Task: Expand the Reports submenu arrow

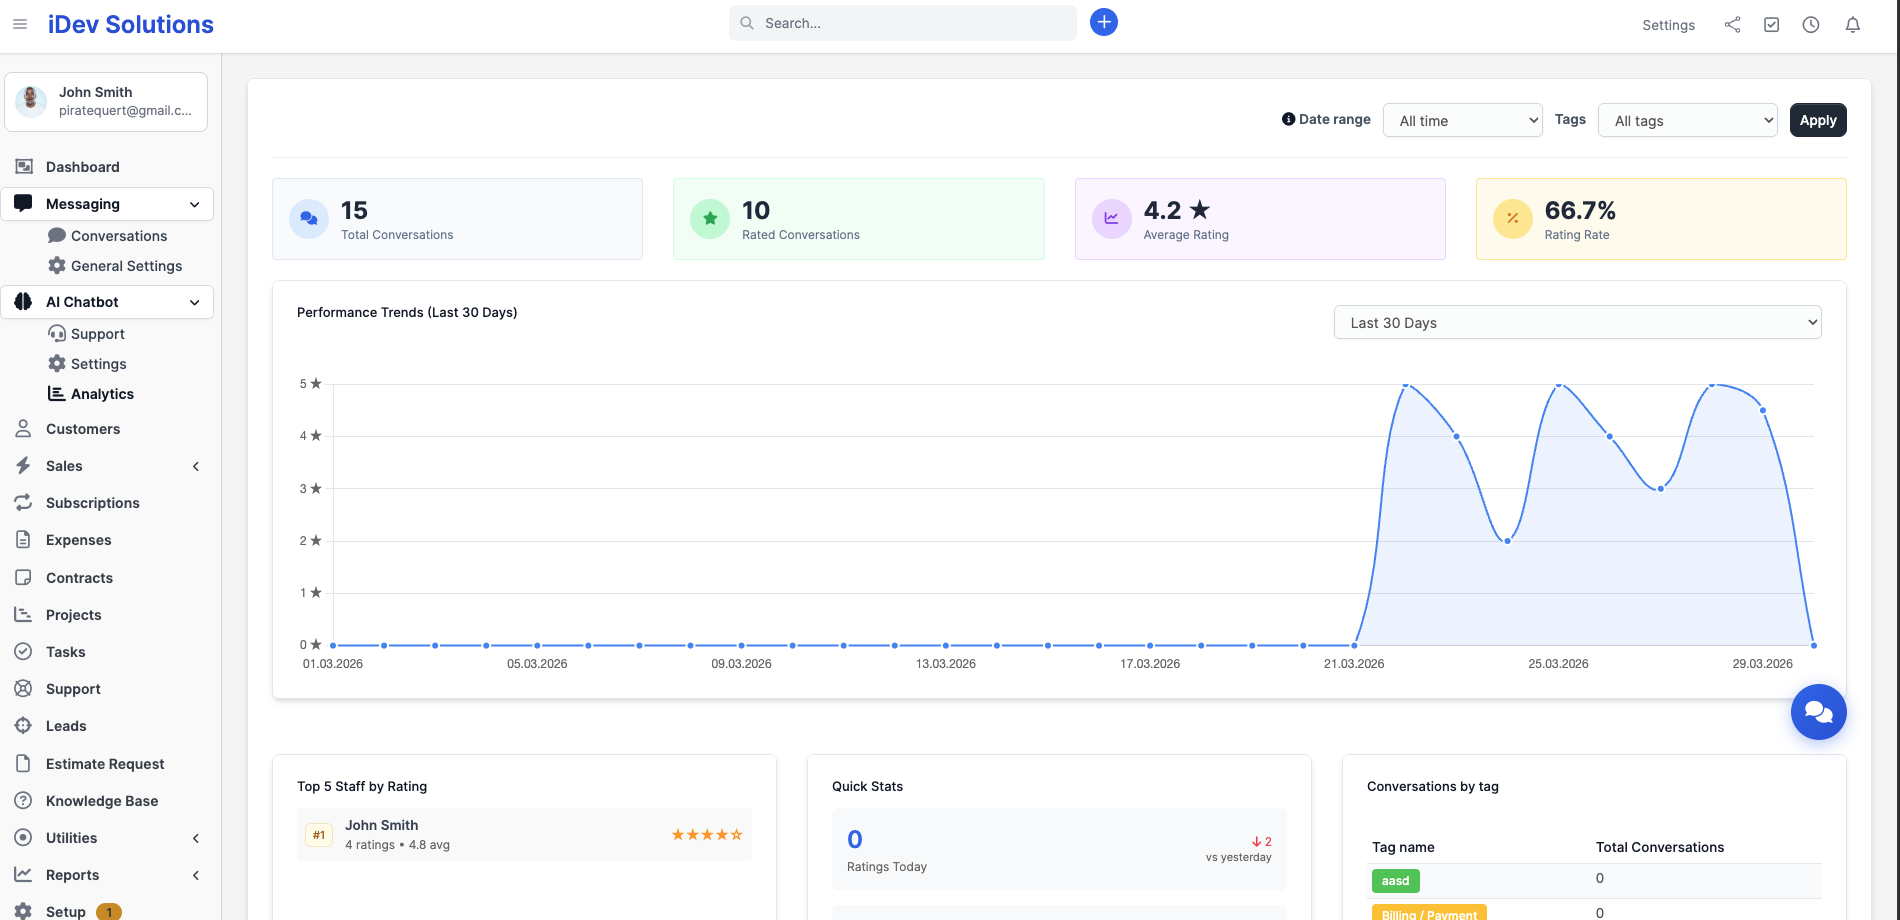Action: (x=196, y=875)
